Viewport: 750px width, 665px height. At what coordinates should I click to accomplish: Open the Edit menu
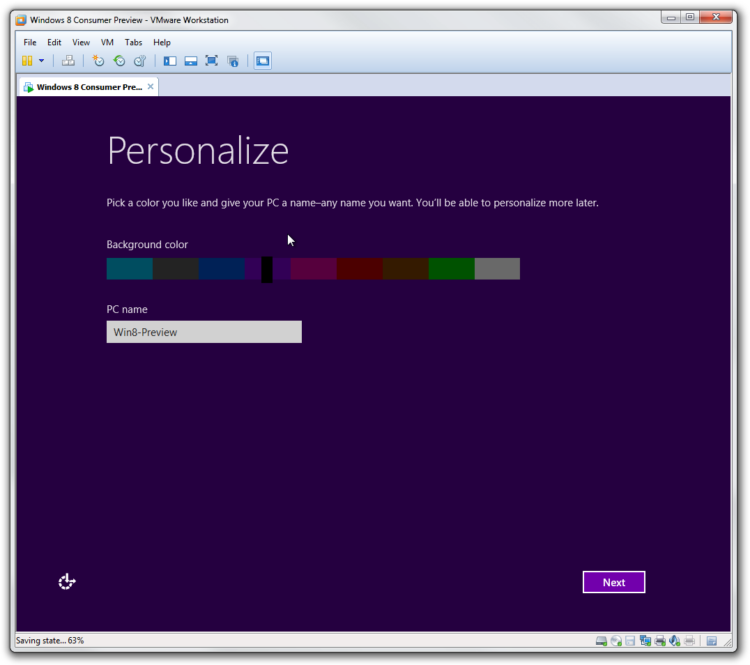tap(54, 42)
